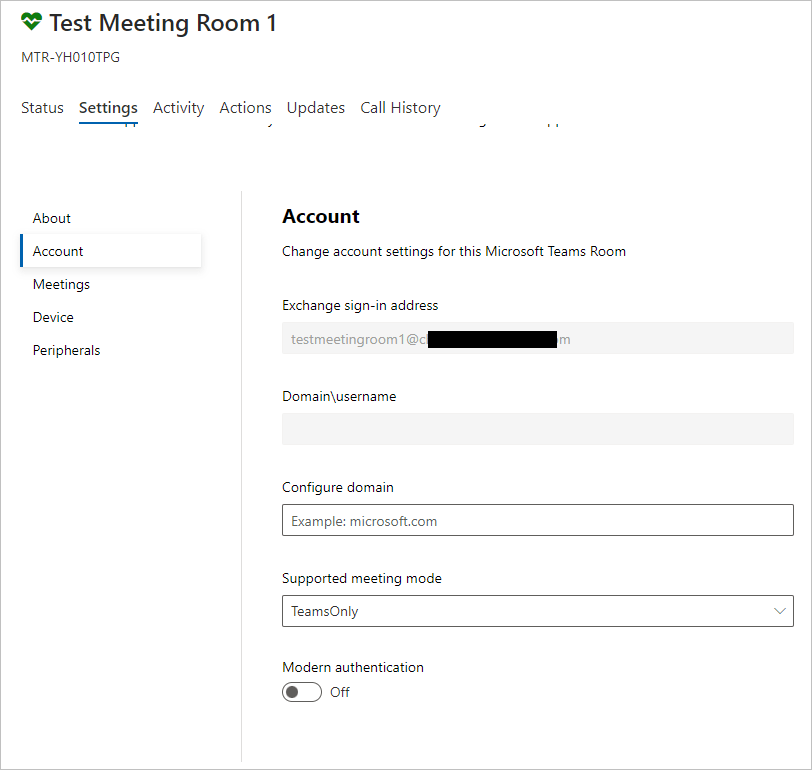Click the Test Meeting Room 1 title
This screenshot has width=812, height=770.
coord(163,23)
